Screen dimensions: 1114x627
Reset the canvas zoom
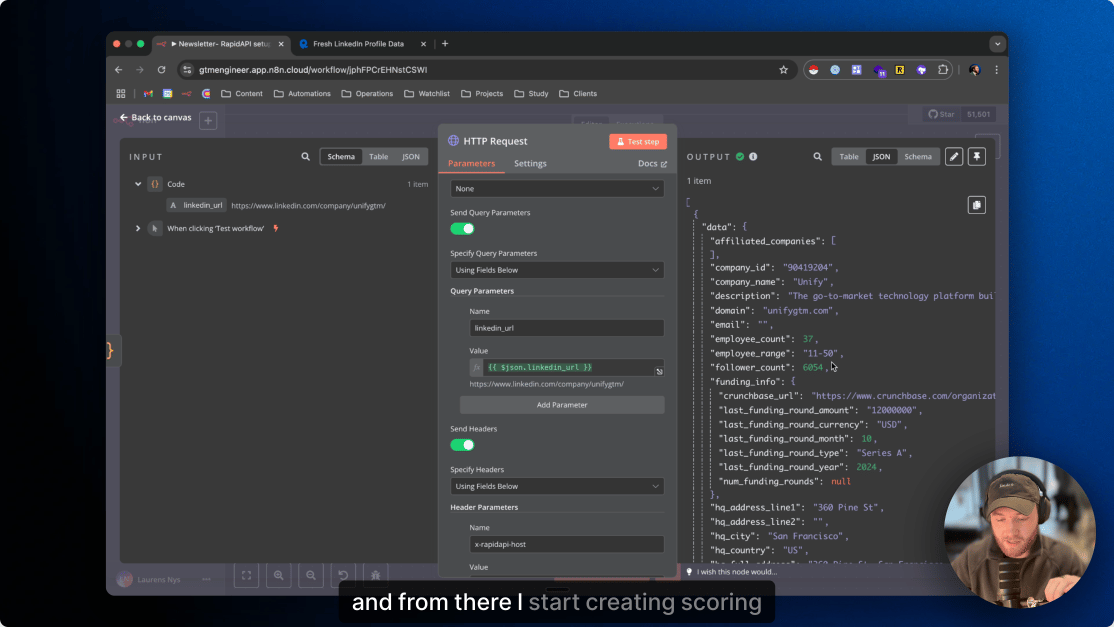point(343,575)
